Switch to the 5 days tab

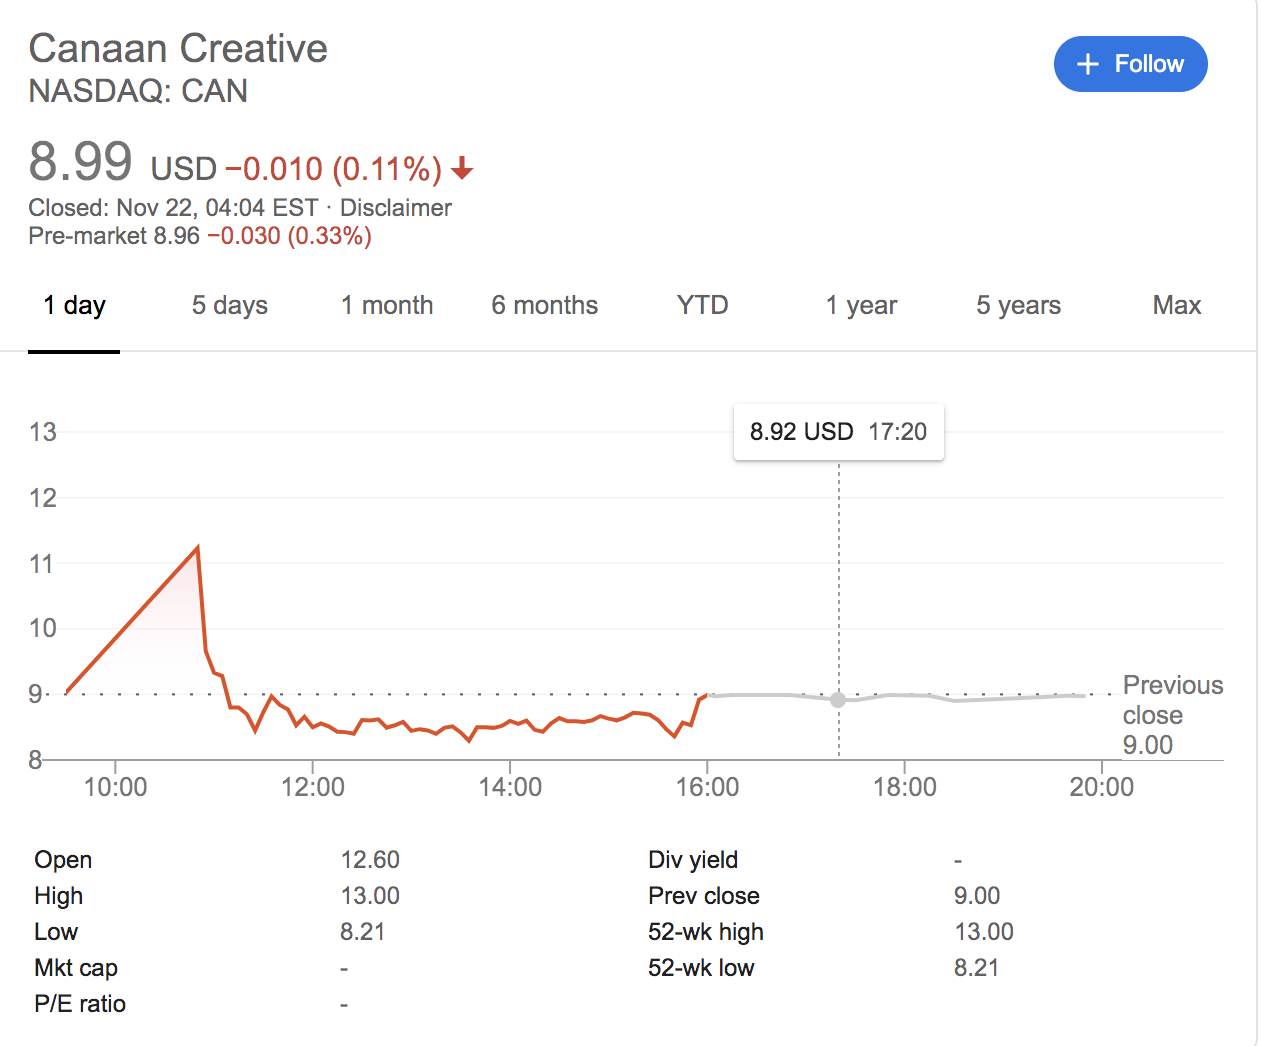(229, 305)
